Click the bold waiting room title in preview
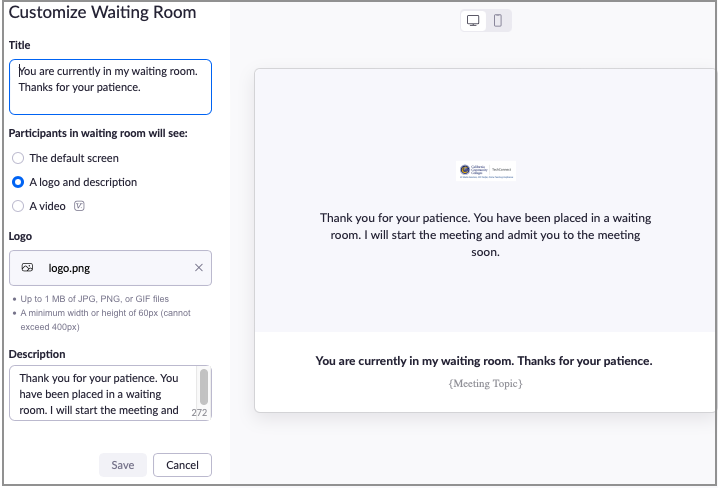718x488 pixels. pyautogui.click(x=484, y=361)
